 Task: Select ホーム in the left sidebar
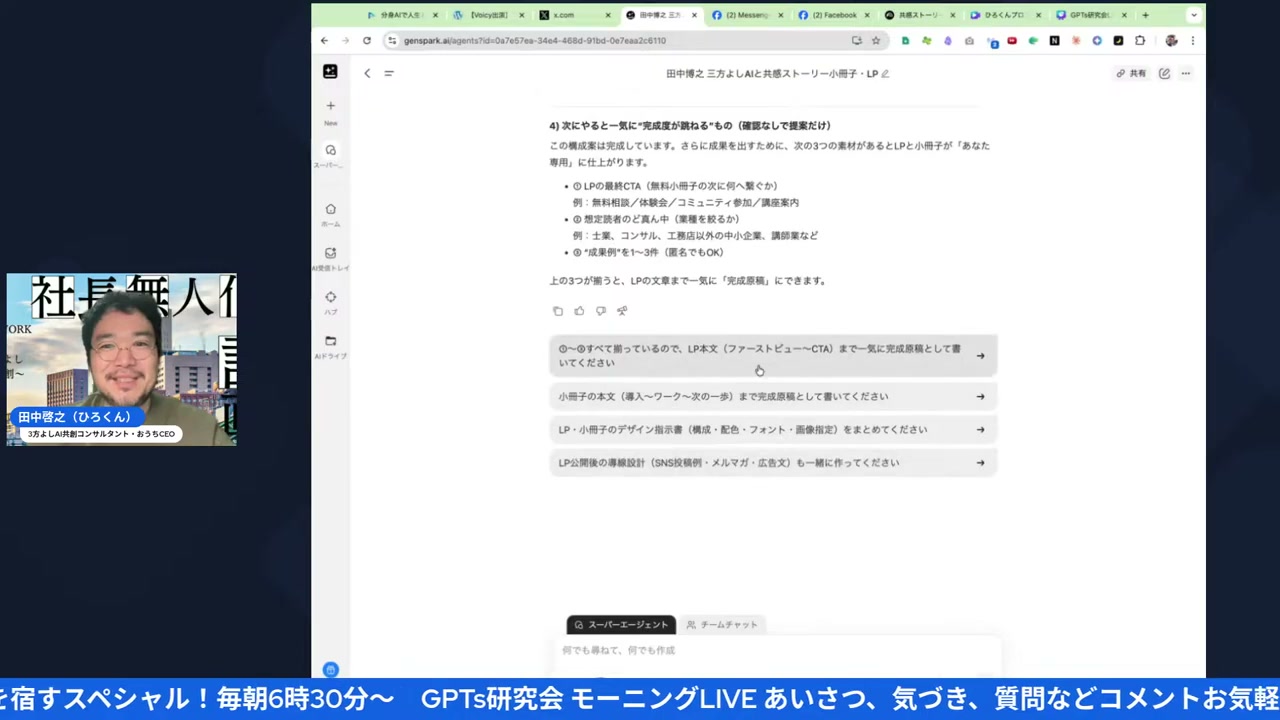point(330,208)
